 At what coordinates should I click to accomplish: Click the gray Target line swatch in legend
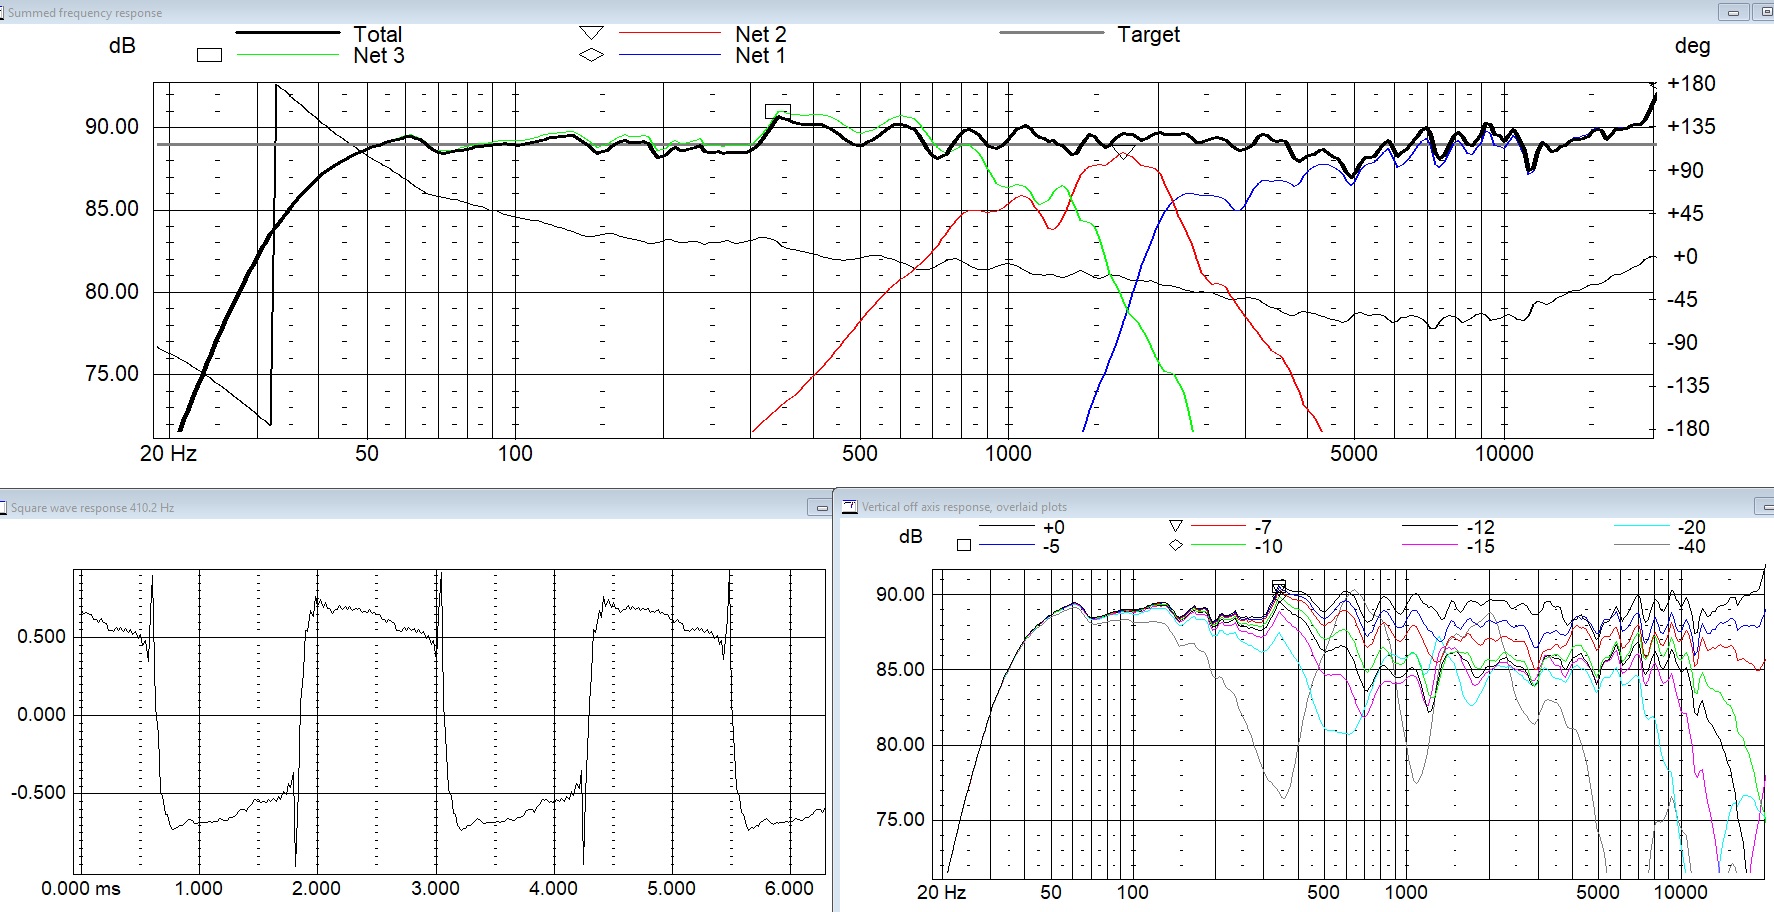(x=1051, y=33)
